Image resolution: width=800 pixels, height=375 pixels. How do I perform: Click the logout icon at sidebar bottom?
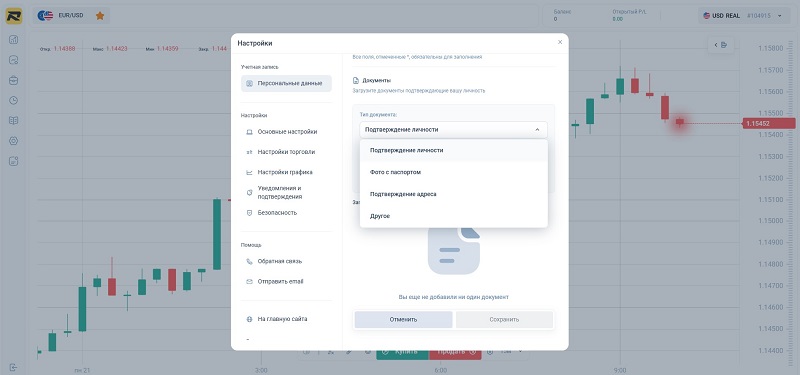pyautogui.click(x=14, y=367)
